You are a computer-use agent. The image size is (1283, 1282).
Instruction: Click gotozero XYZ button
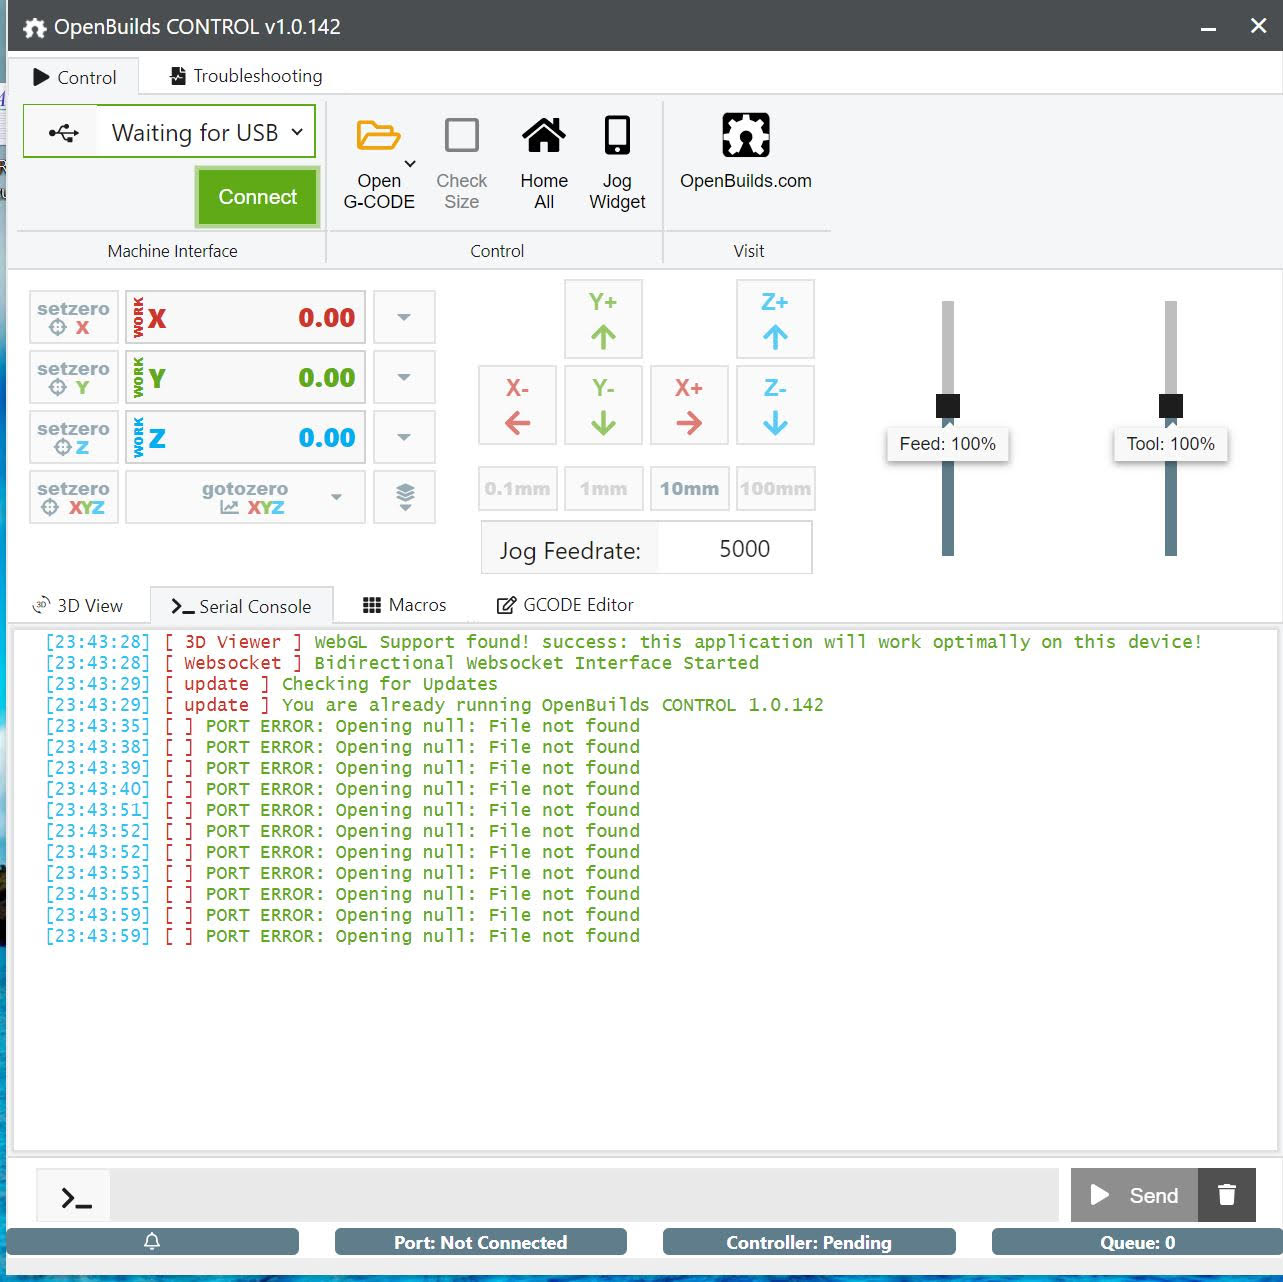click(245, 497)
